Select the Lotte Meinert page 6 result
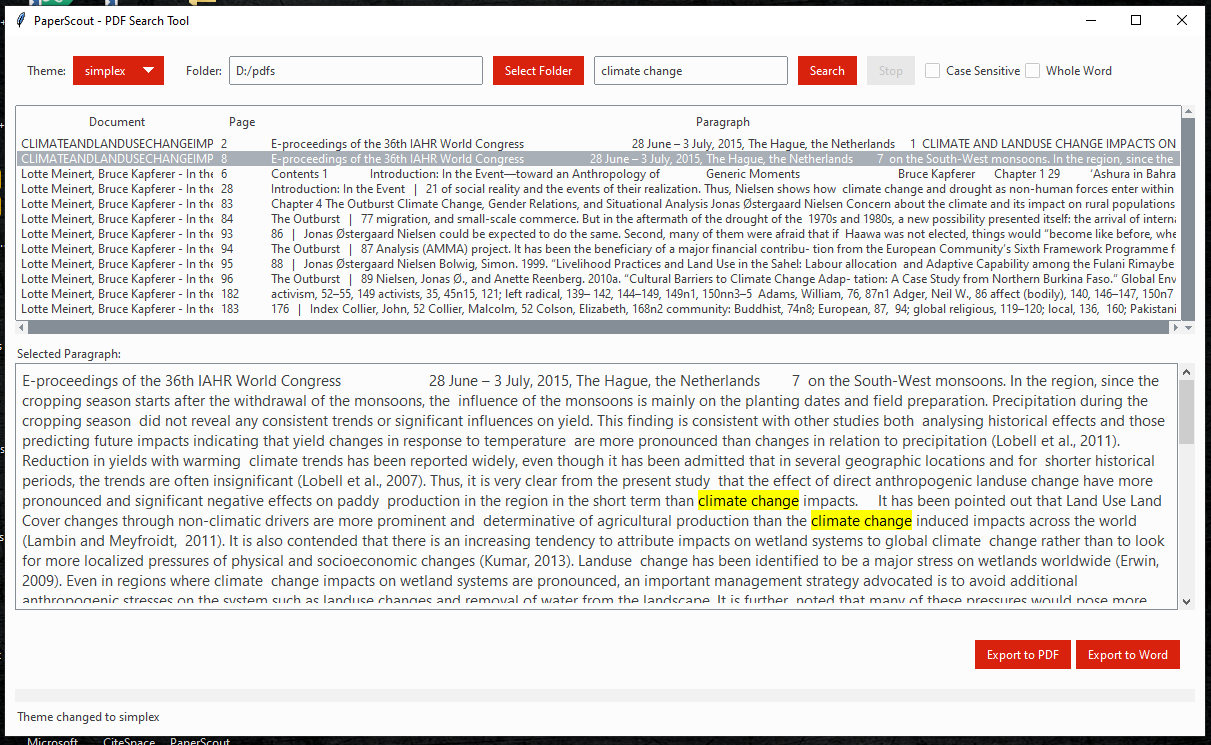The width and height of the screenshot is (1211, 745). [598, 174]
